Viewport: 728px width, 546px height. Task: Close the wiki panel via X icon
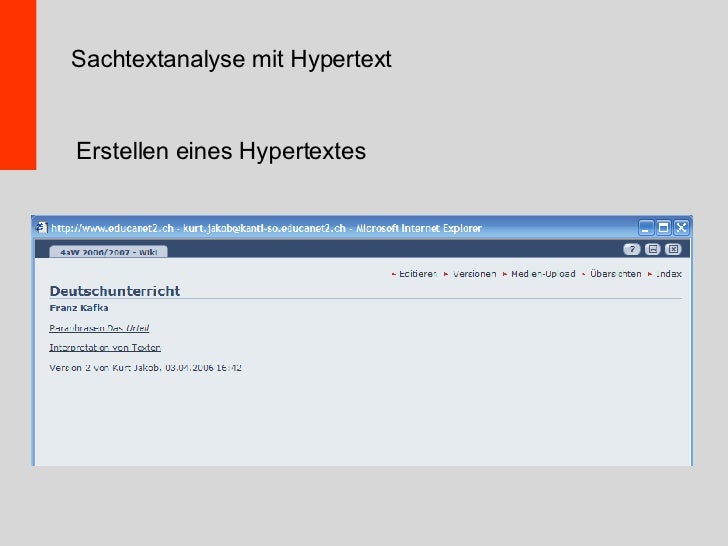pyautogui.click(x=673, y=249)
